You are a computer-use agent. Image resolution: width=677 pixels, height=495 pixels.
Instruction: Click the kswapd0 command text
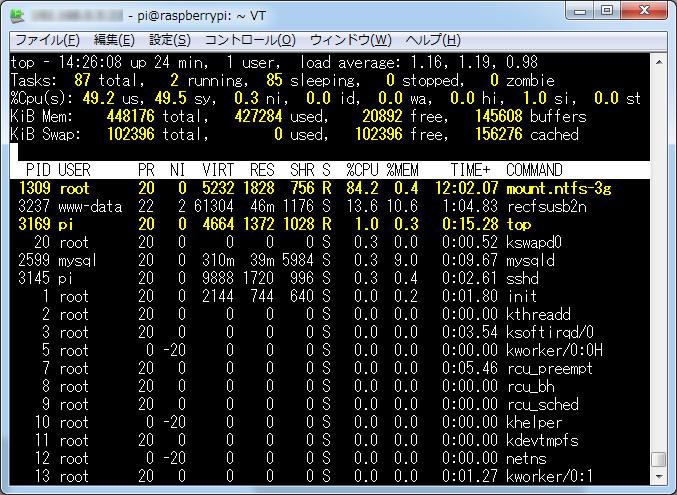pos(534,242)
